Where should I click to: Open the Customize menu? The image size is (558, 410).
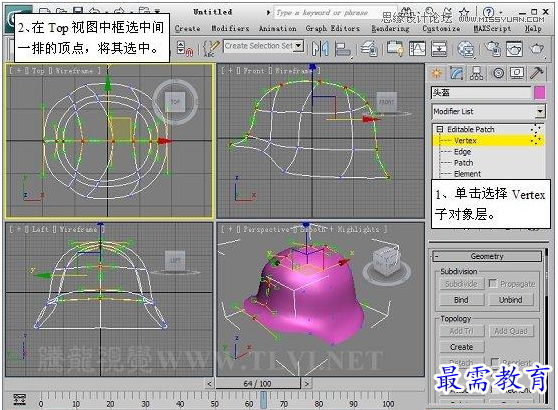[441, 28]
